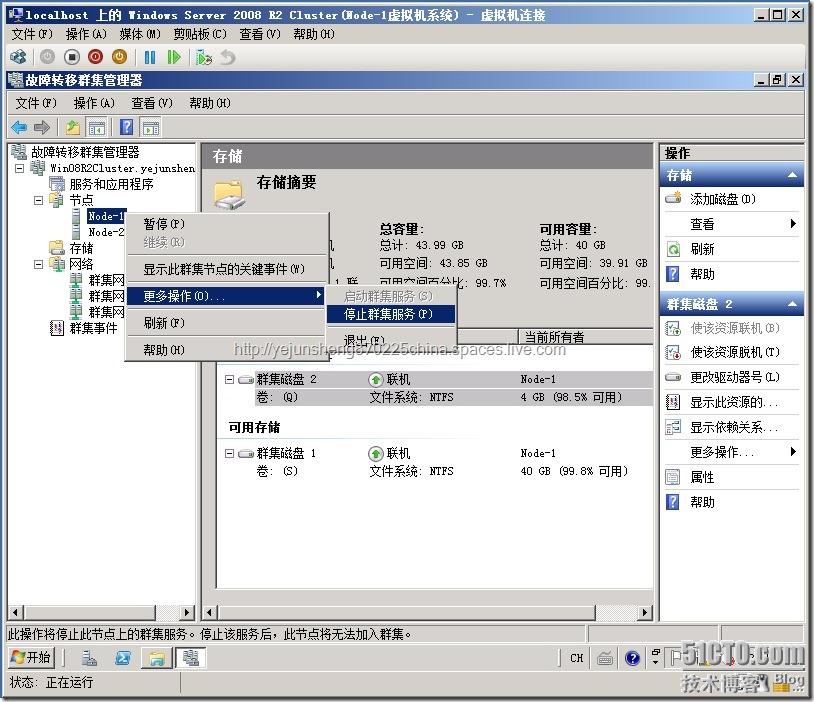The width and height of the screenshot is (814, 702).
Task: Click Show/Hide action pane icon
Action: point(151,127)
